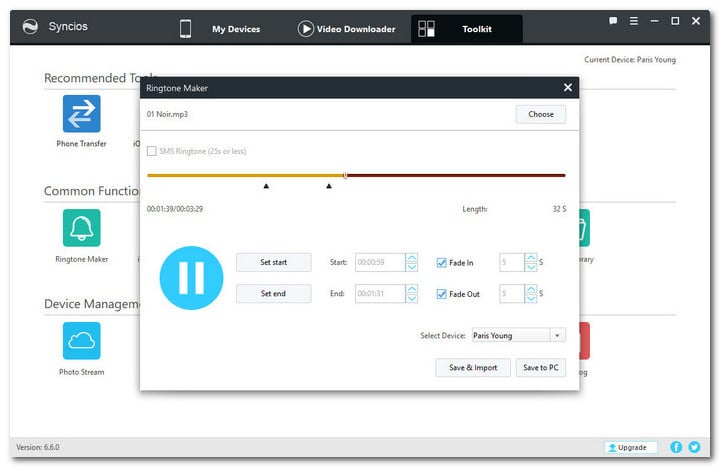Viewport: 721px width, 468px height.
Task: Open the Phone Transfer tool icon
Action: coord(81,114)
